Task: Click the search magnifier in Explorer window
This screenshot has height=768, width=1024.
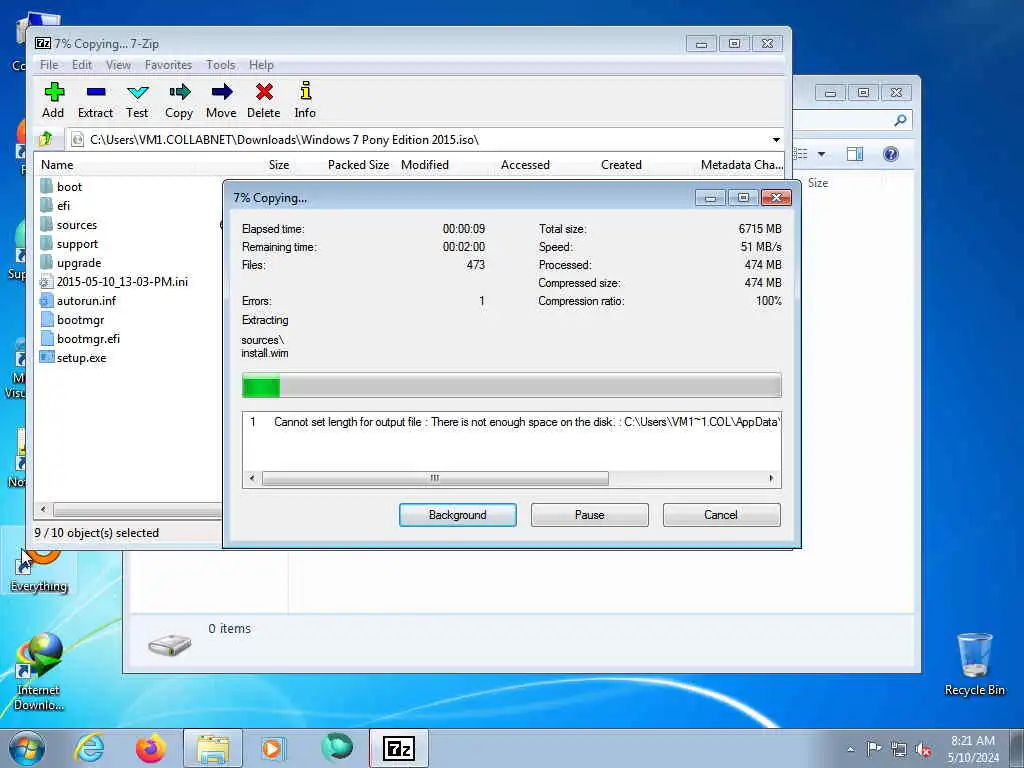Action: [901, 120]
